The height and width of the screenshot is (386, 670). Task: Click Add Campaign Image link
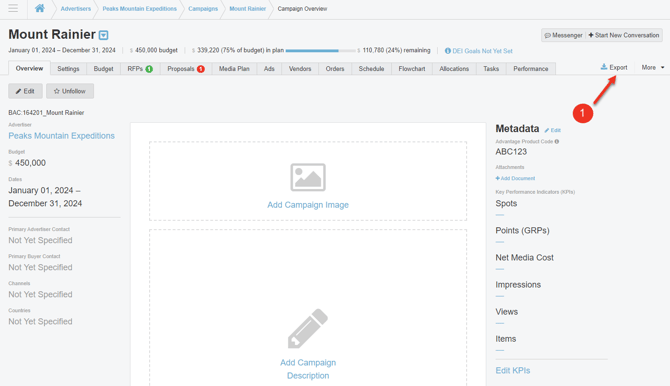click(x=308, y=205)
